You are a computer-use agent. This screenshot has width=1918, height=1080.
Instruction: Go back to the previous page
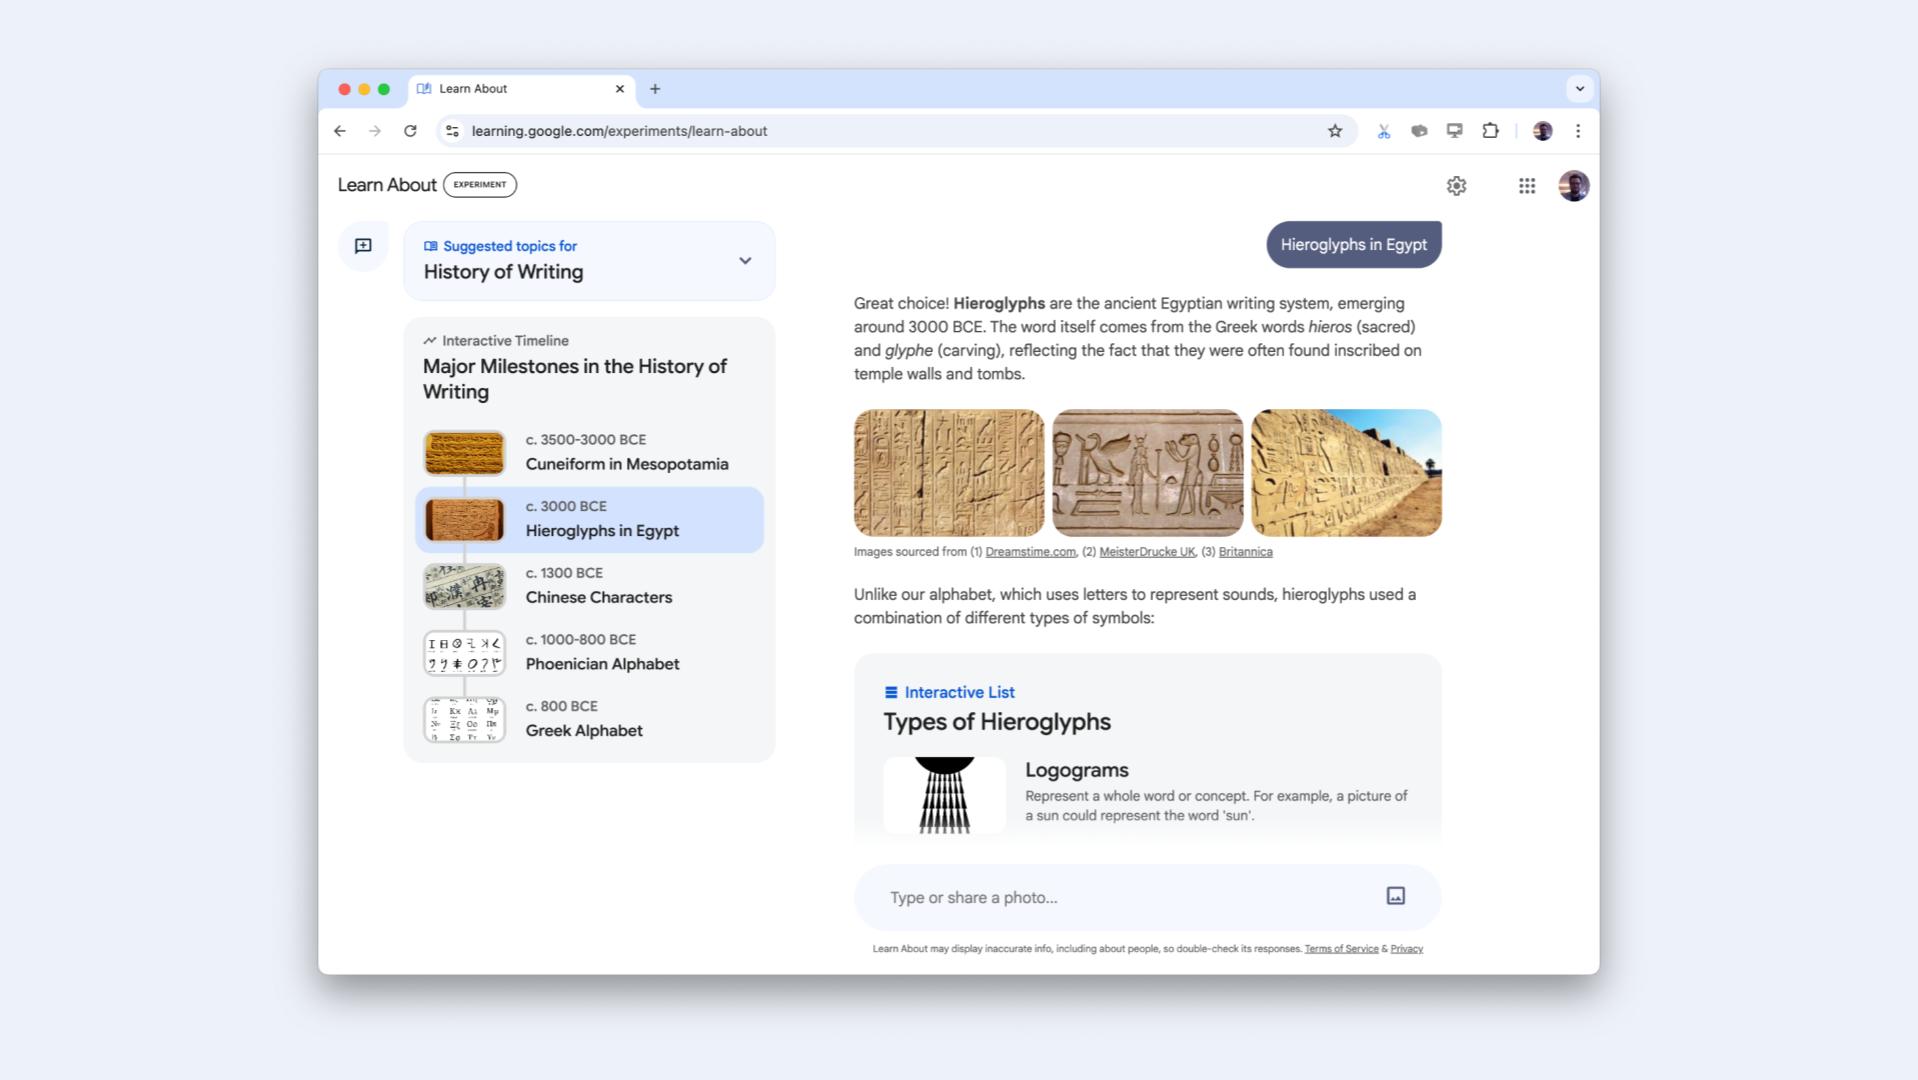(x=340, y=131)
